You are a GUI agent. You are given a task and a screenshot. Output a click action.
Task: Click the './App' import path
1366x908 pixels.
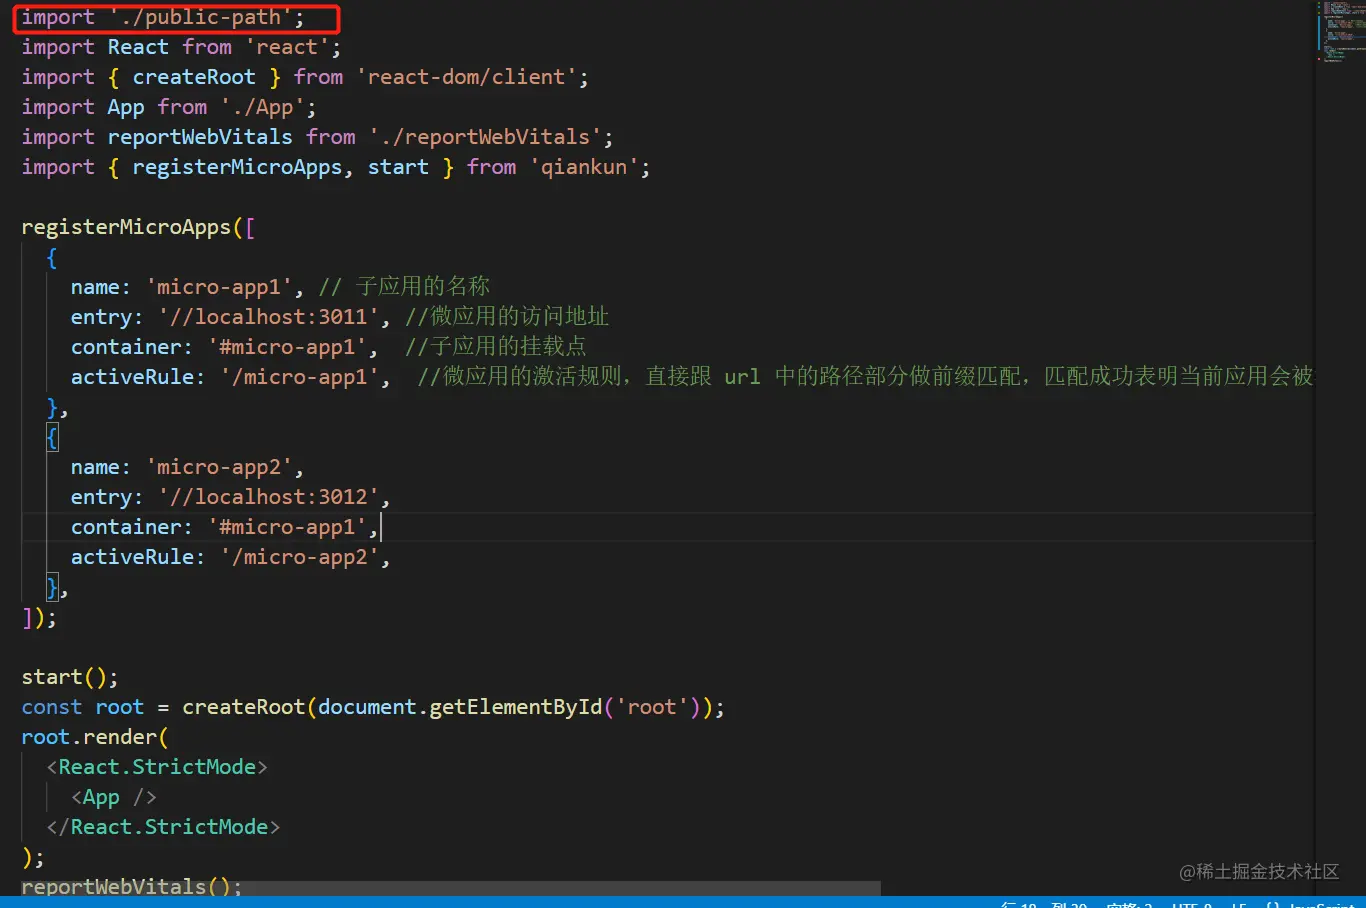[x=262, y=107]
